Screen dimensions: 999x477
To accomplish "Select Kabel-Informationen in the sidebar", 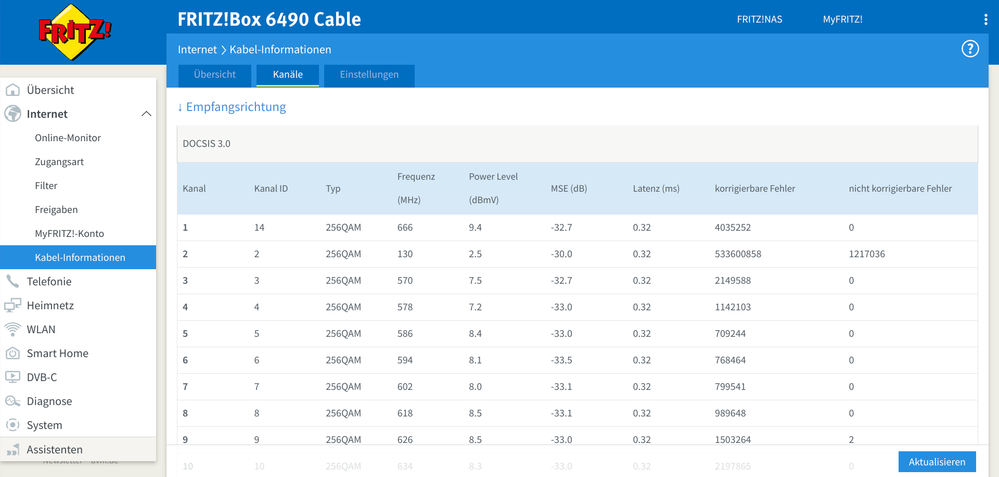I will (78, 257).
